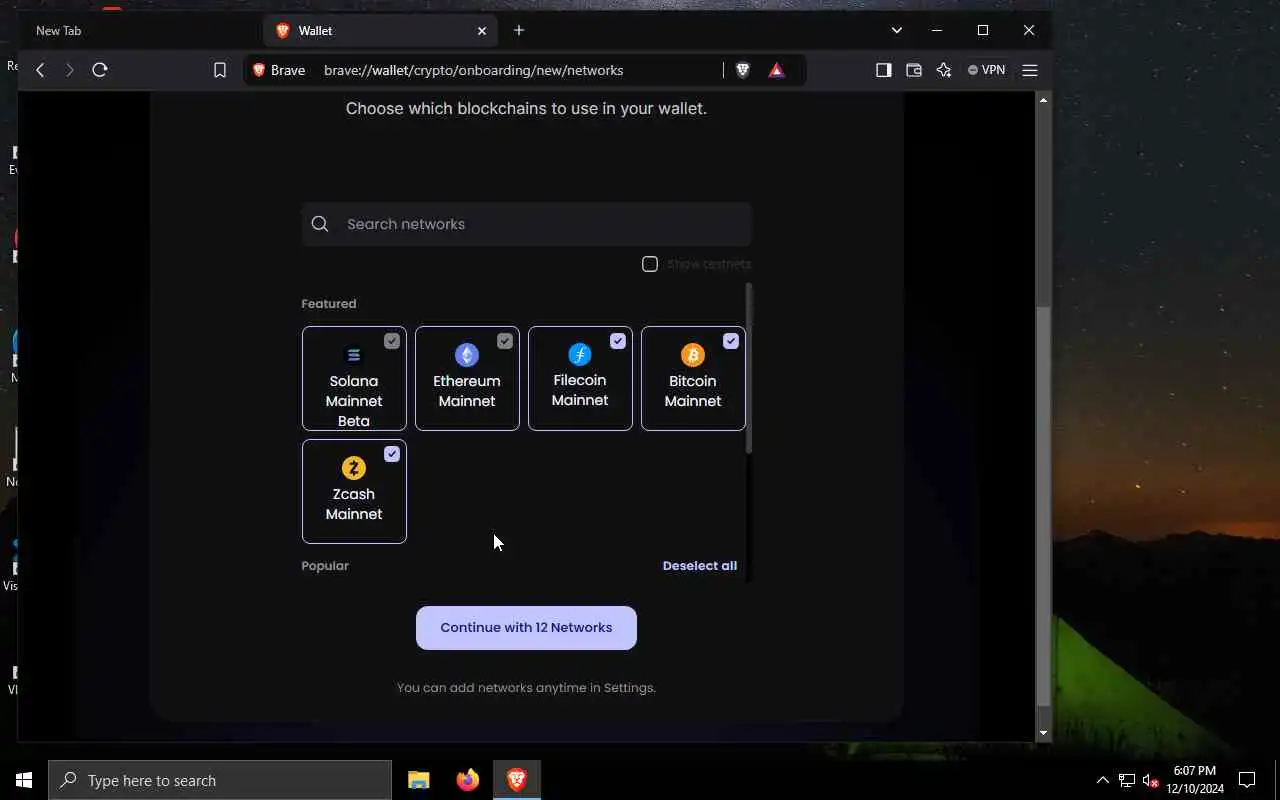Open the notification center icon

click(x=1247, y=780)
